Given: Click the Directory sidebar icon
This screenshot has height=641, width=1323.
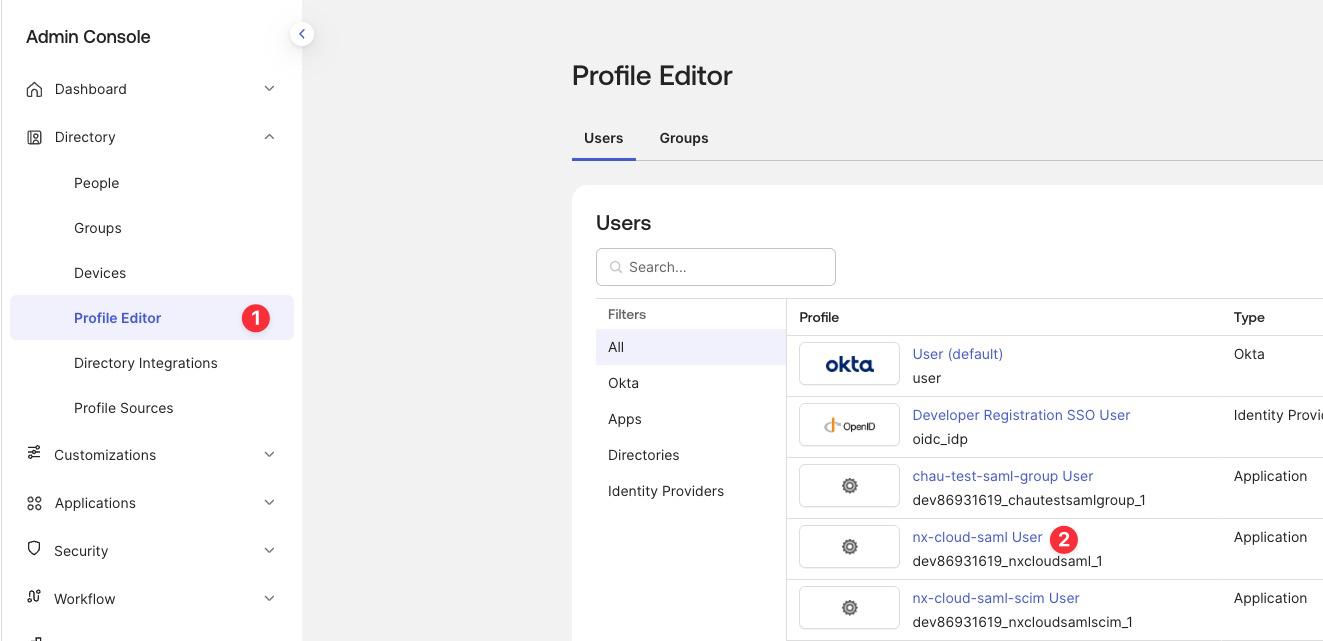Looking at the screenshot, I should click(34, 137).
